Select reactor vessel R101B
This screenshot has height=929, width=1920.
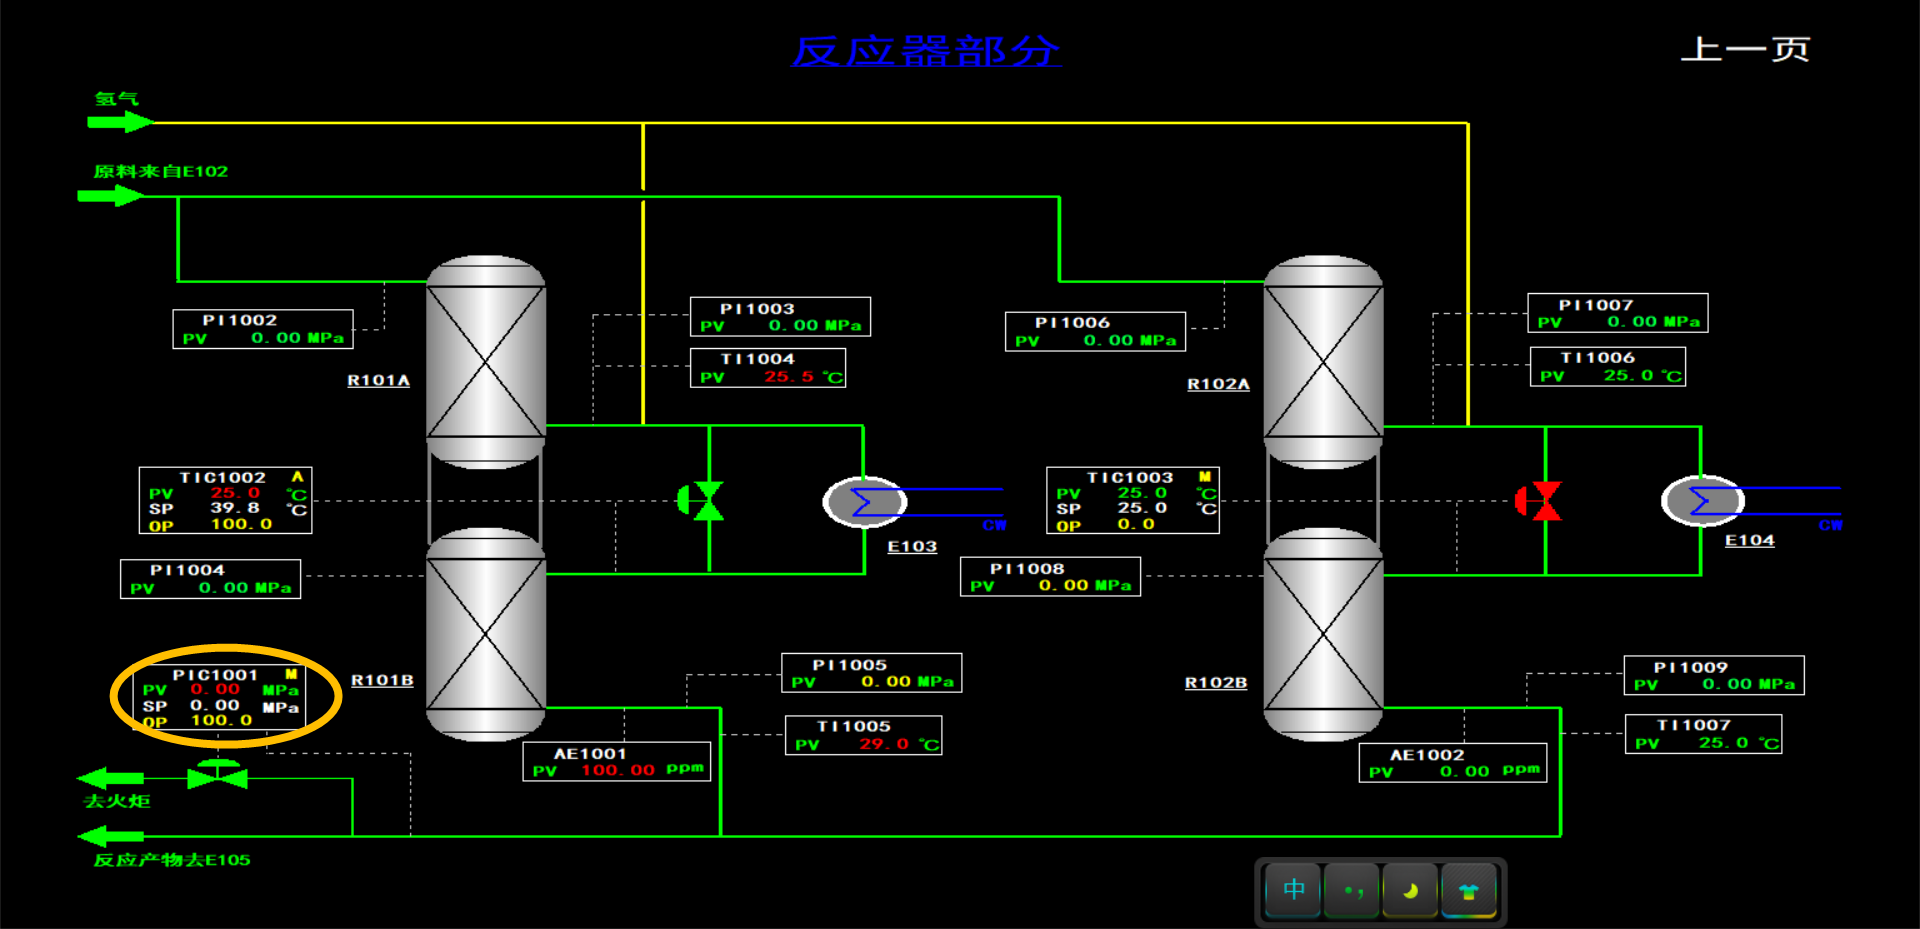(x=486, y=634)
